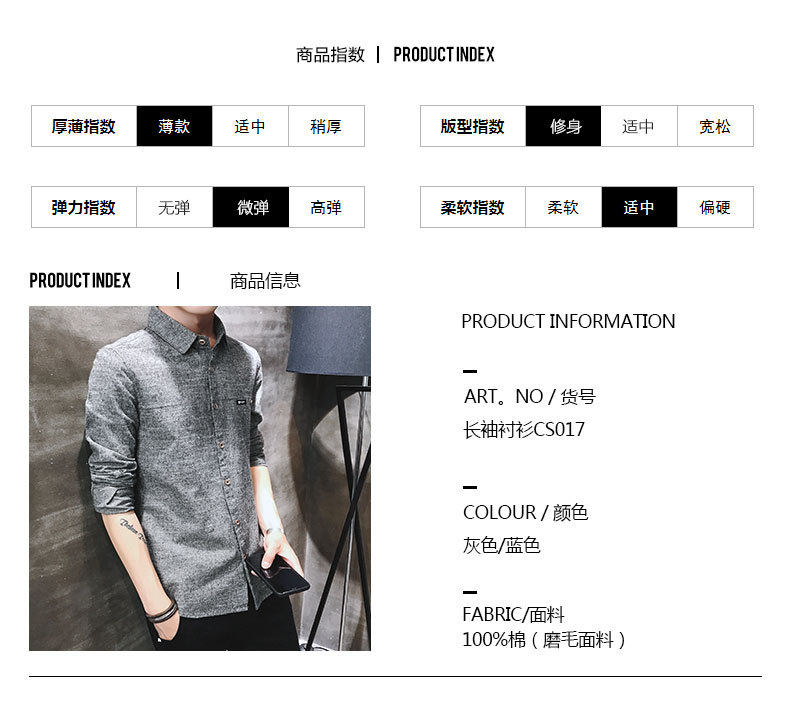Select the 适中 softness option
Image resolution: width=790 pixels, height=706 pixels.
point(639,207)
